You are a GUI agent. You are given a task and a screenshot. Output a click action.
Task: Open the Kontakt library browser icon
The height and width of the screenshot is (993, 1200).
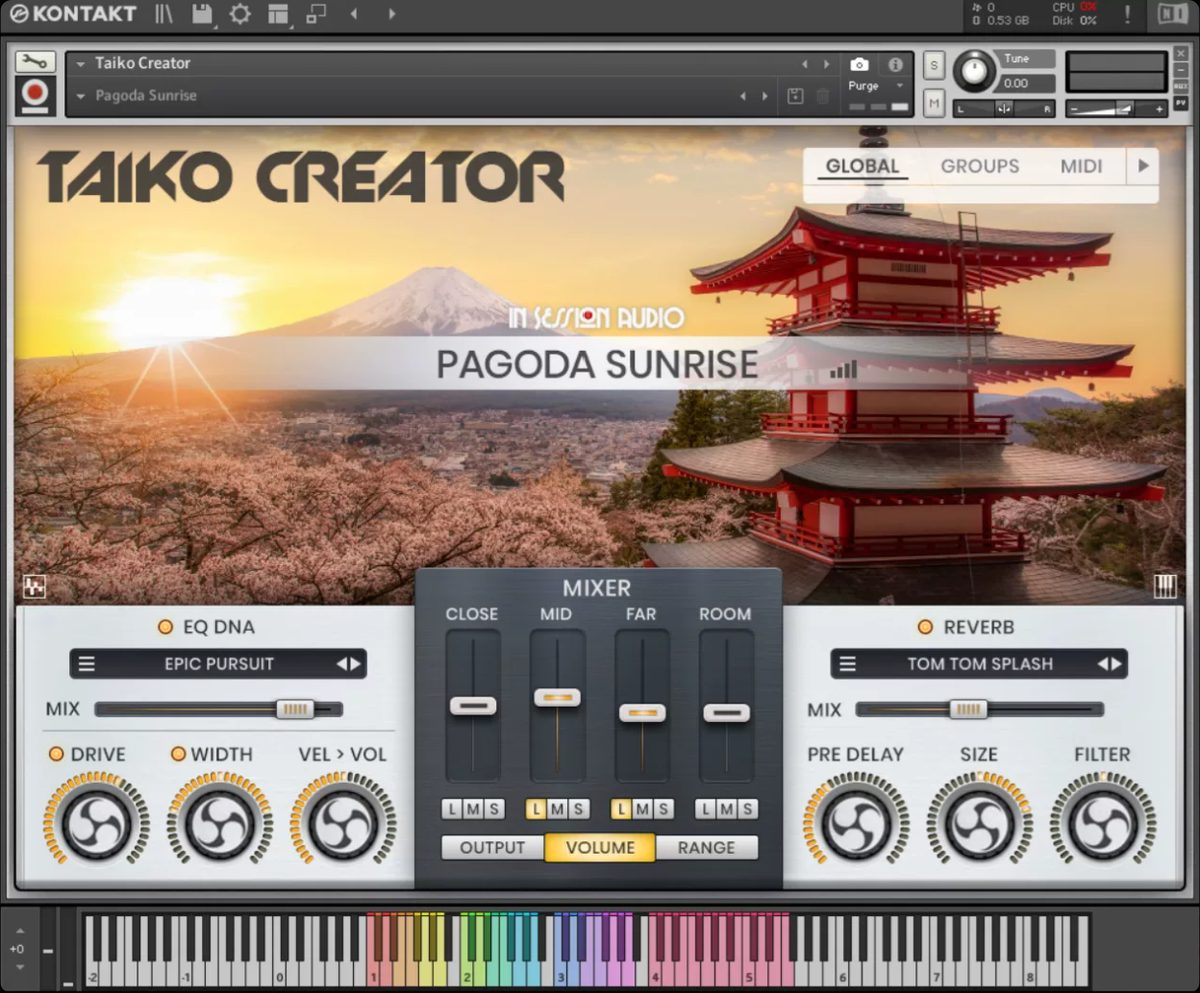[x=163, y=14]
